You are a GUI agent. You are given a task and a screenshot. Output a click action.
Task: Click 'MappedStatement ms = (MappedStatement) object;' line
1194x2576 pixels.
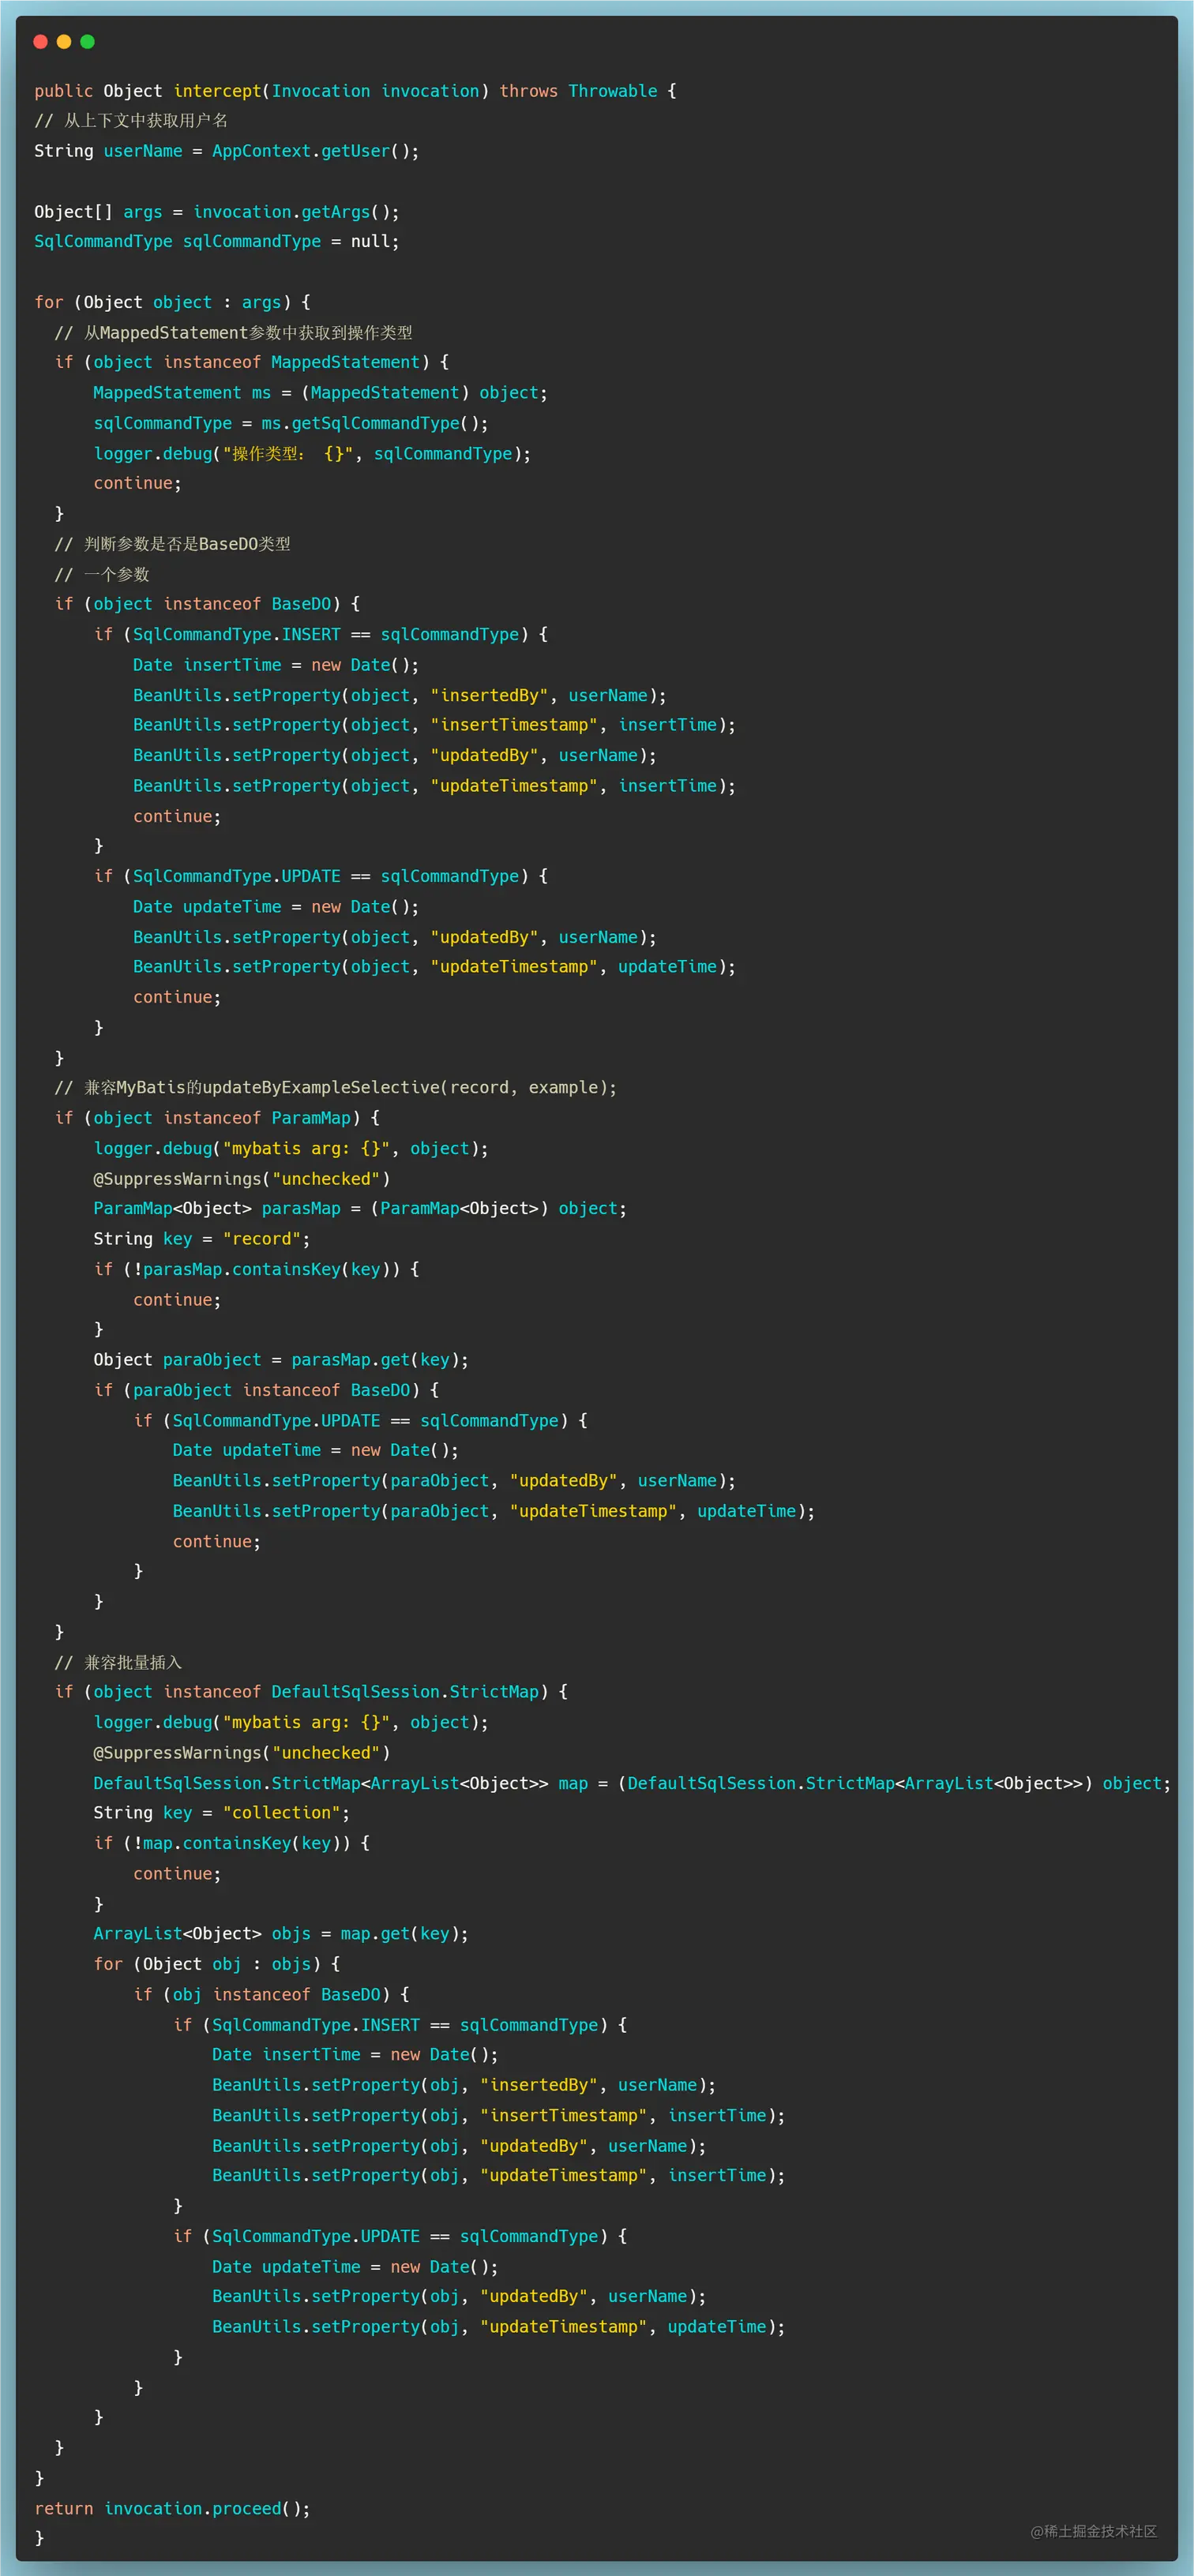320,393
